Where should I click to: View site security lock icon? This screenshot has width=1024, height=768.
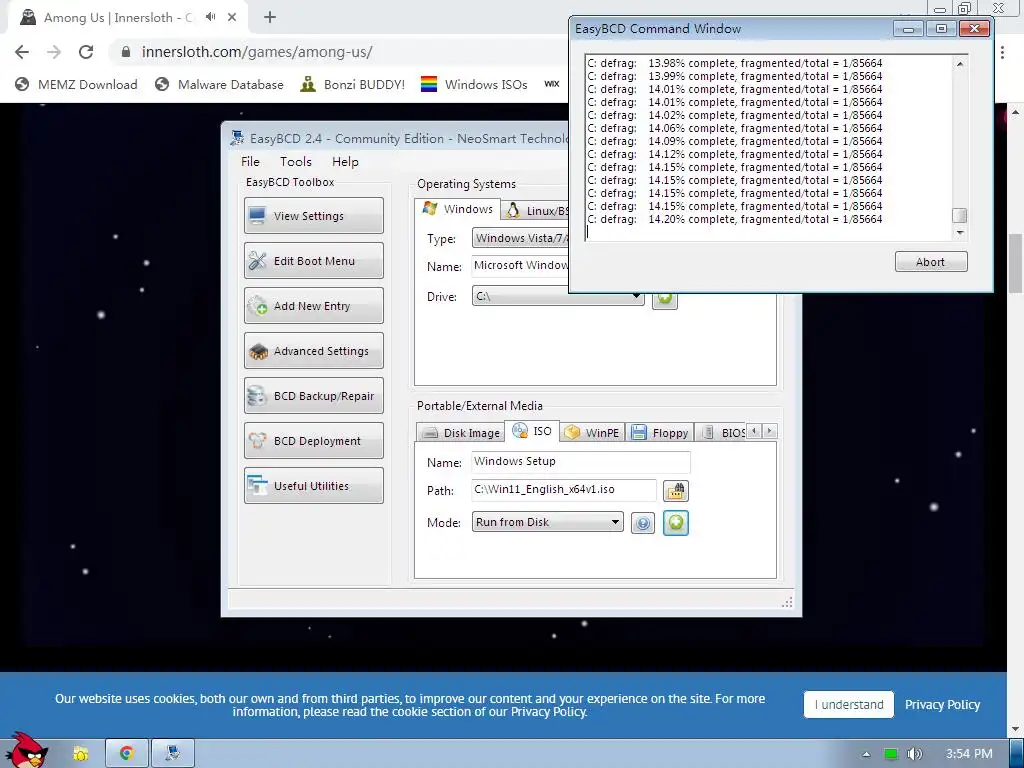[x=126, y=52]
